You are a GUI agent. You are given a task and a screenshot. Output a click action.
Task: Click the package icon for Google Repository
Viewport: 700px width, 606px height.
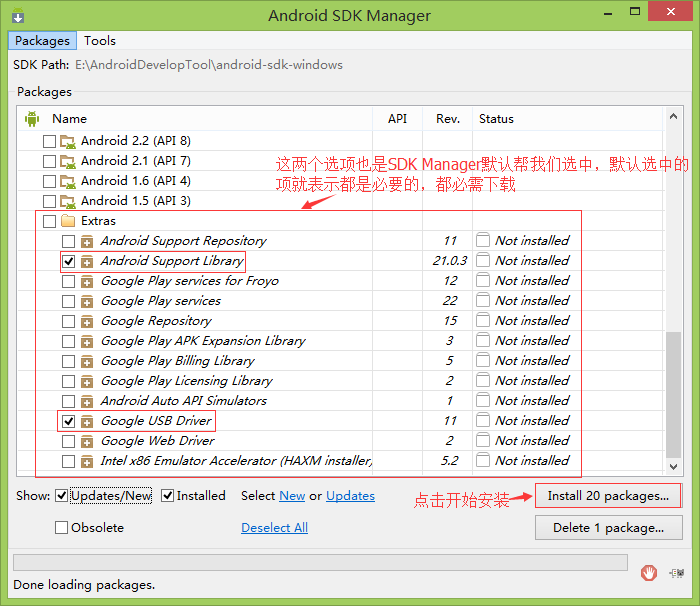(87, 322)
